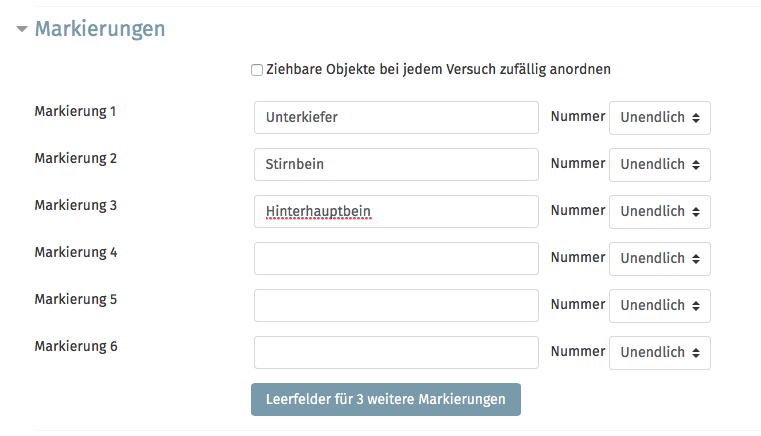The height and width of the screenshot is (436, 761).
Task: Open Nummer dropdown for Markierung 6
Action: pyautogui.click(x=660, y=353)
